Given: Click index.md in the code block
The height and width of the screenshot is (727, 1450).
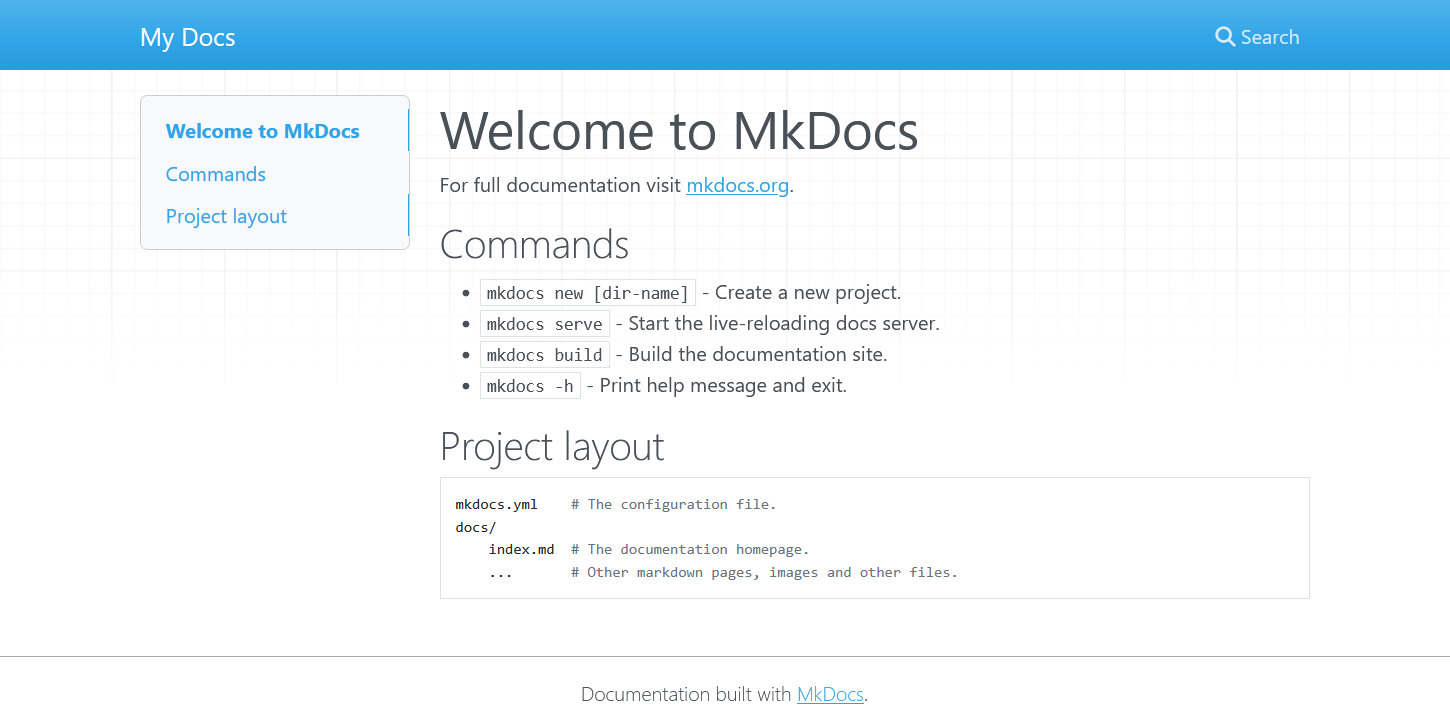Looking at the screenshot, I should coord(521,549).
